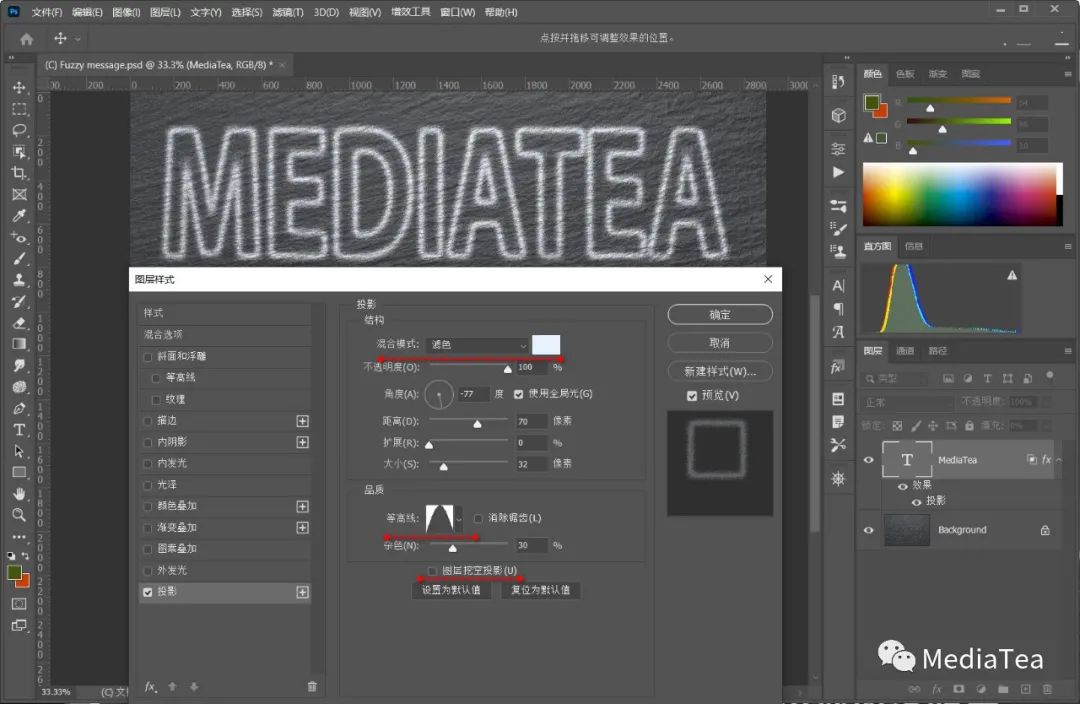Screen dimensions: 1080x704
Task: Add another 描边 effect with plus button
Action: pos(302,421)
